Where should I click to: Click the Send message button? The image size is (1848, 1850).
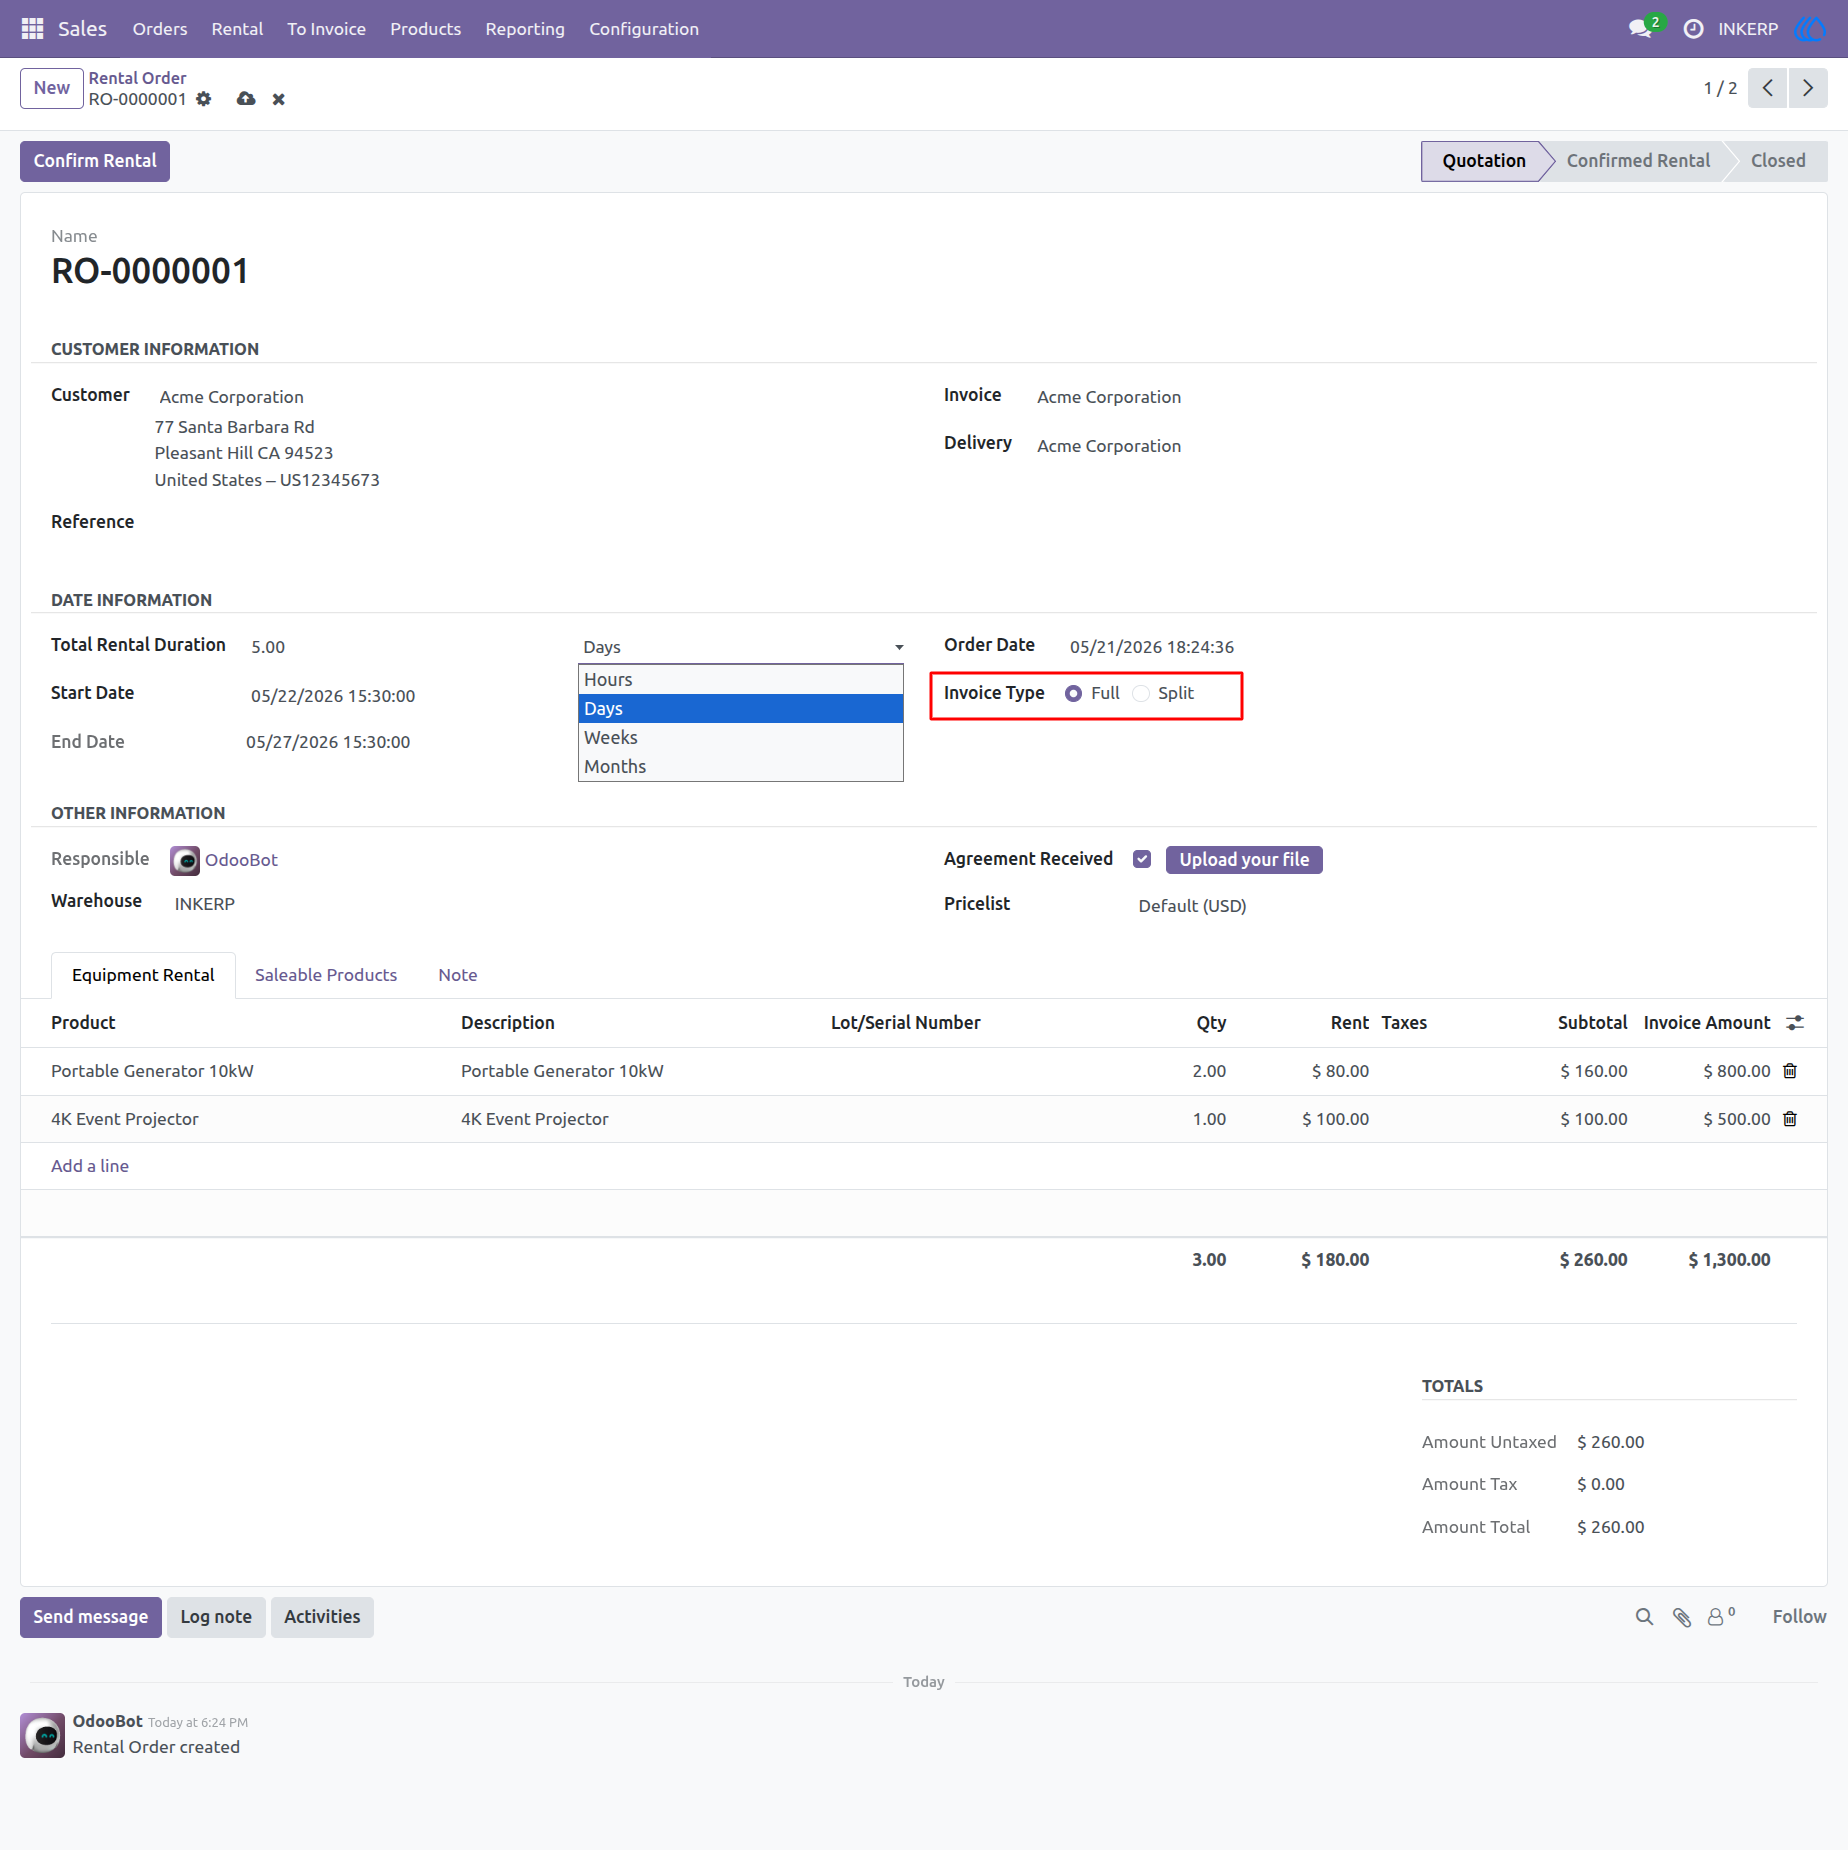pos(91,1617)
